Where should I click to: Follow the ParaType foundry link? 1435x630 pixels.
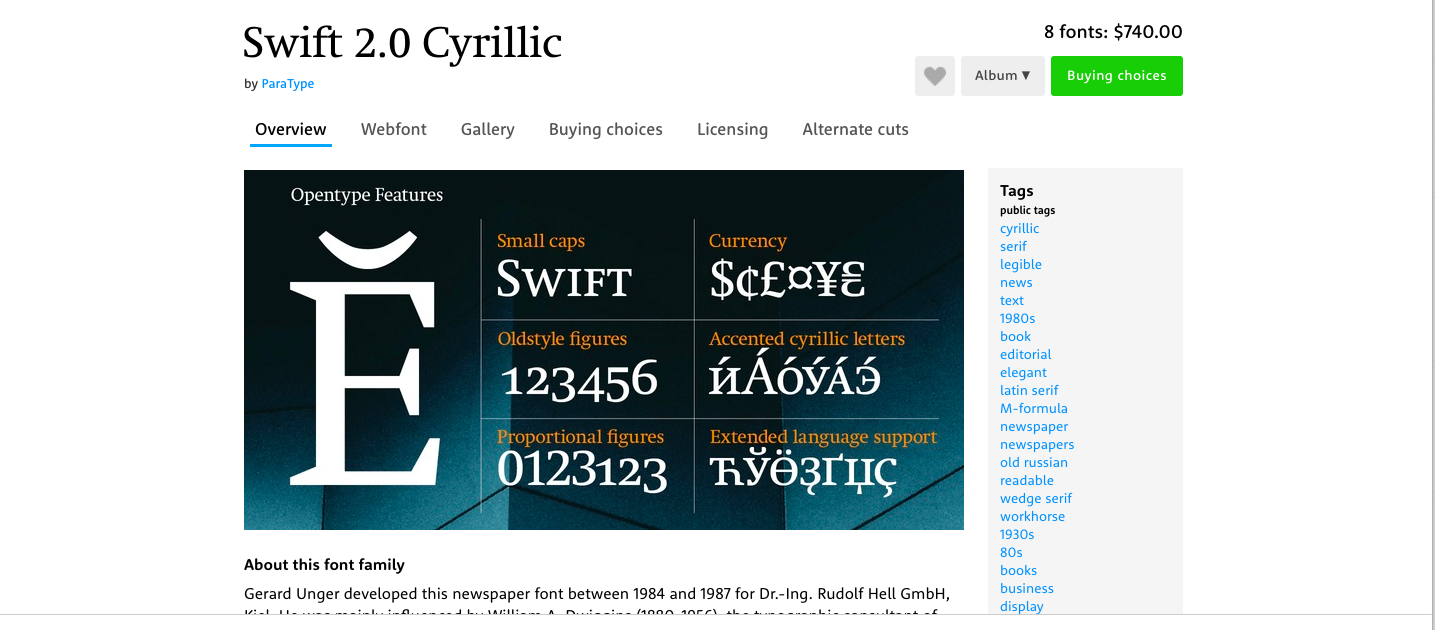click(288, 84)
